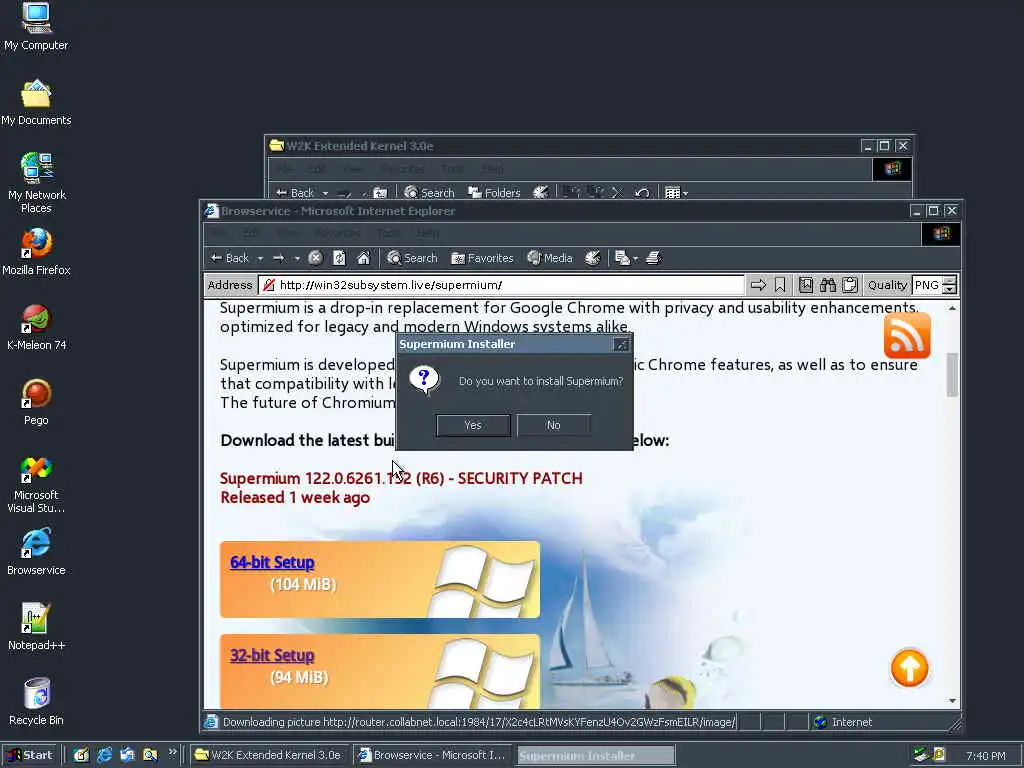Go to the Home page in Internet Explorer
Image resolution: width=1024 pixels, height=768 pixels.
click(x=364, y=258)
